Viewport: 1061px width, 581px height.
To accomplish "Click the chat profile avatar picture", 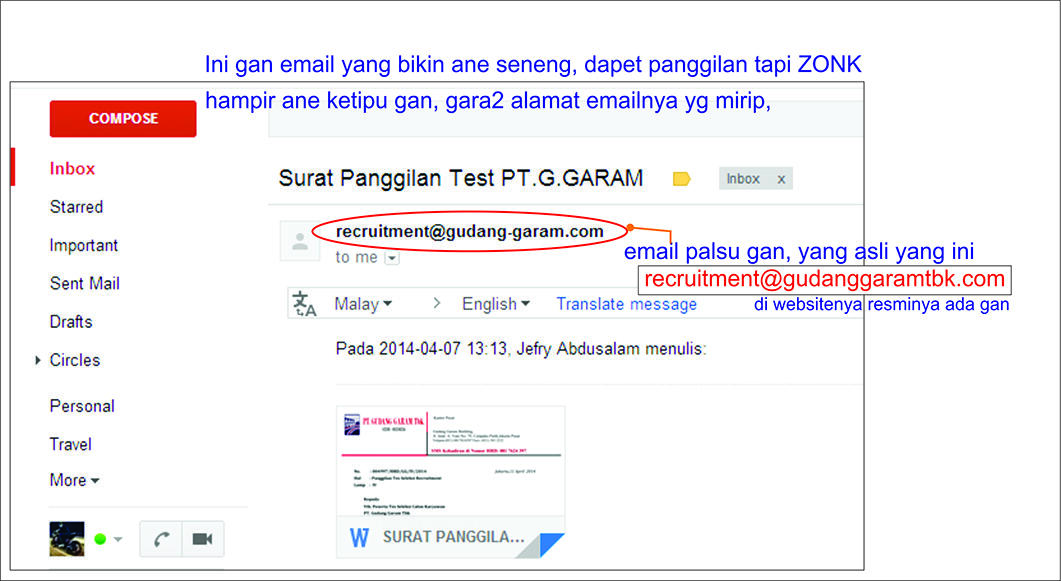I will 67,539.
